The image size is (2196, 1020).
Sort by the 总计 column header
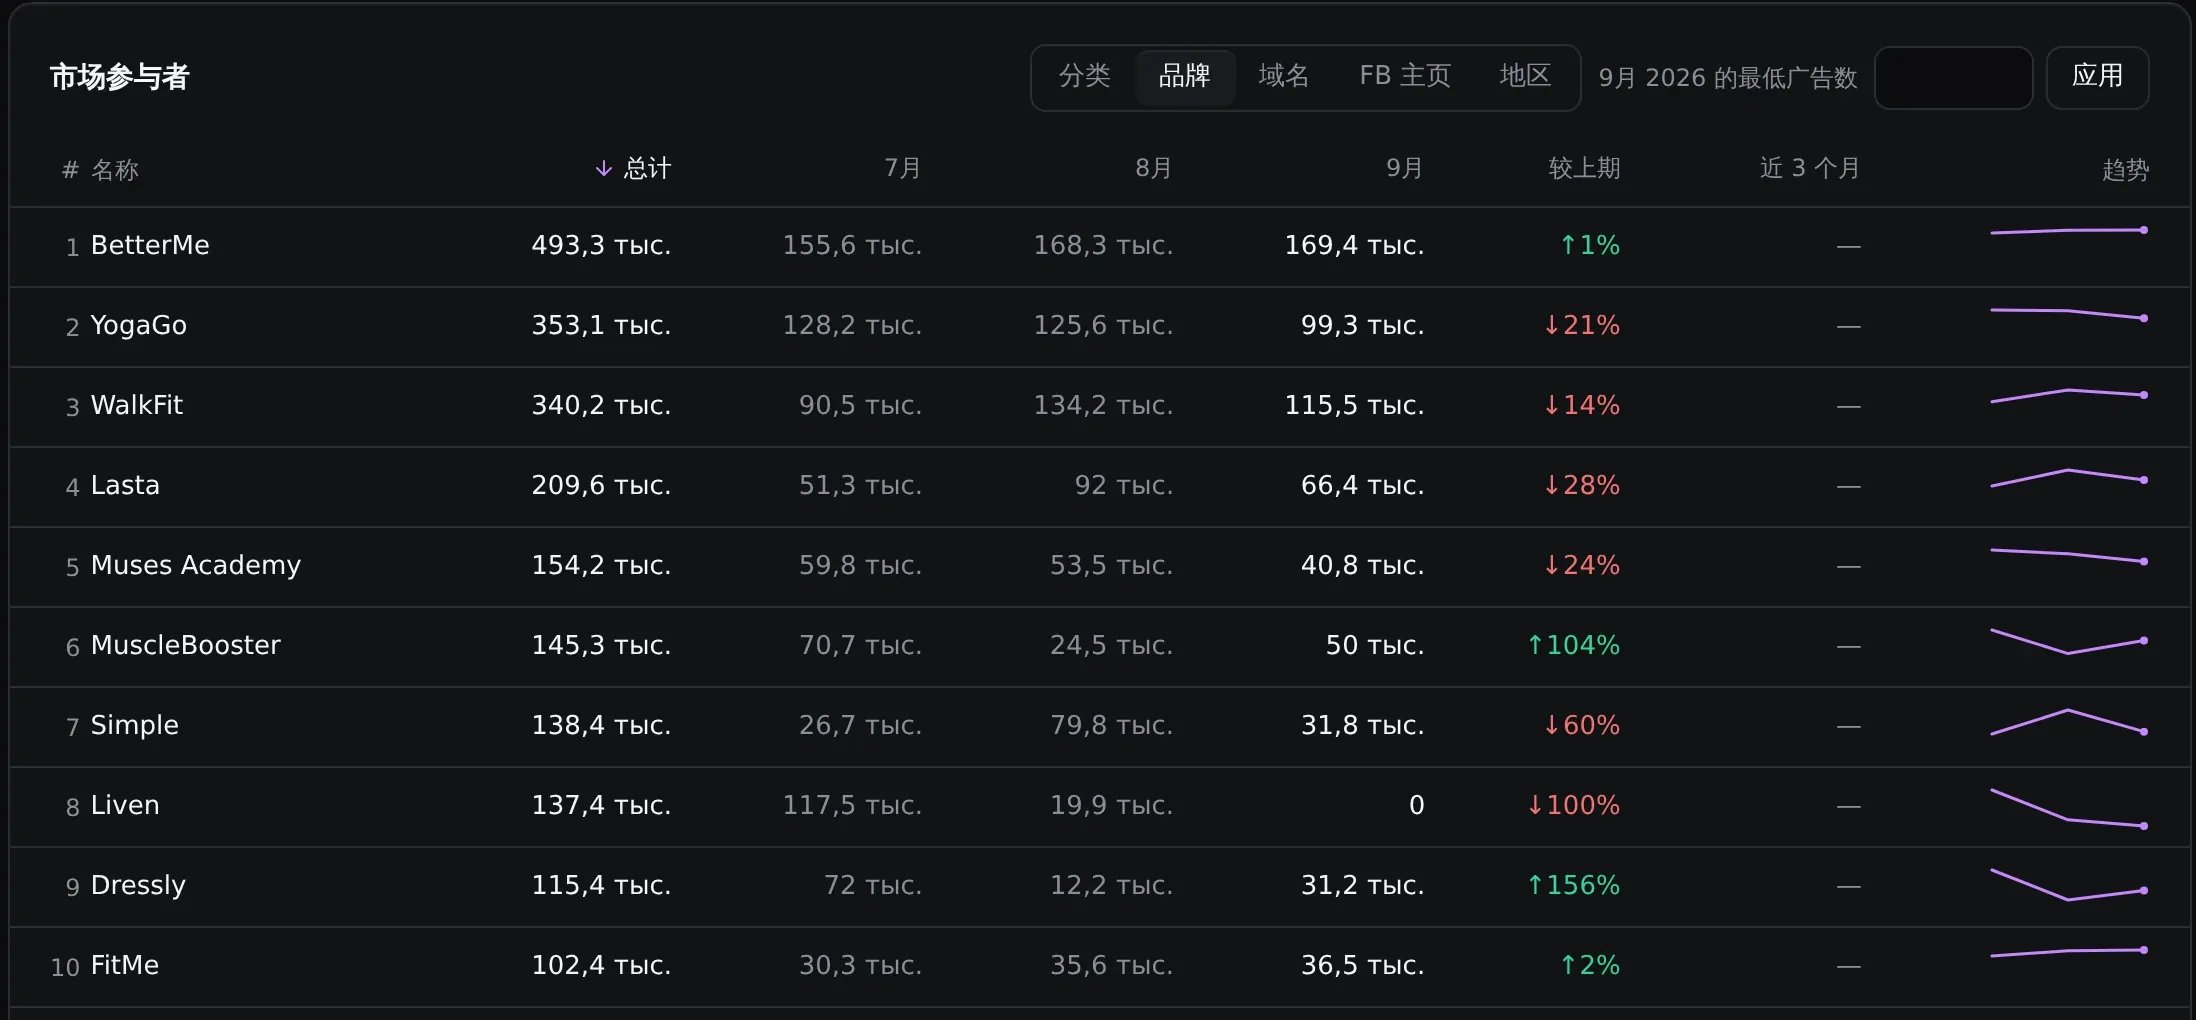pyautogui.click(x=647, y=169)
